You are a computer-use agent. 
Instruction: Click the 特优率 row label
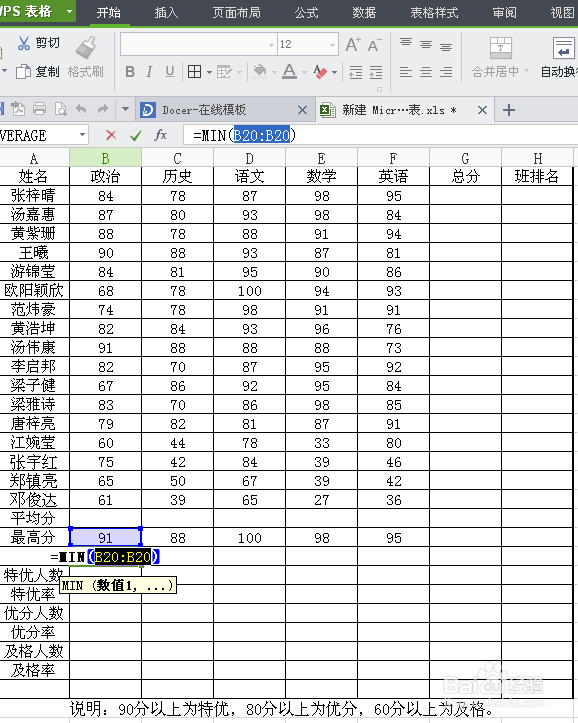coord(34,594)
